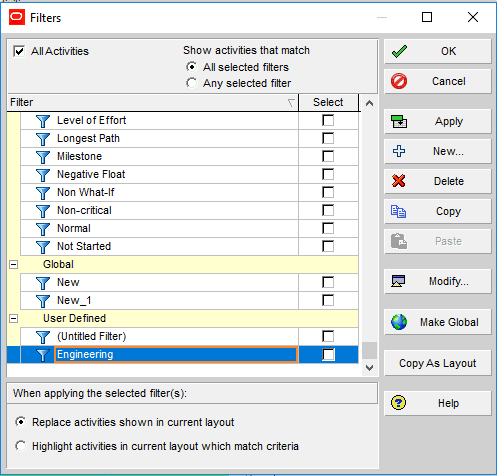Screen dimensions: 497x476
Task: Collapse the User Defined filter group
Action: pyautogui.click(x=13, y=319)
